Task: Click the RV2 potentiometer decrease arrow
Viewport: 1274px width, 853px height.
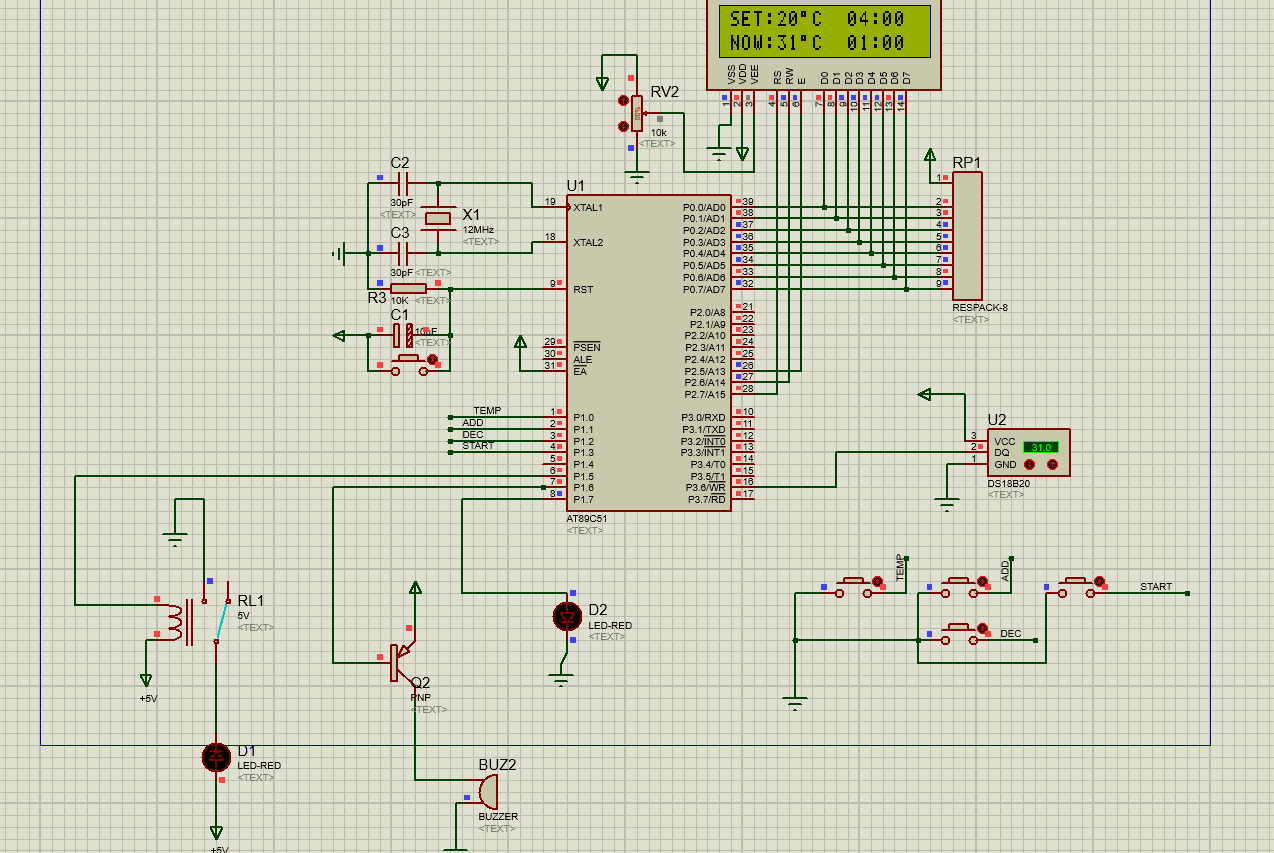Action: [623, 126]
